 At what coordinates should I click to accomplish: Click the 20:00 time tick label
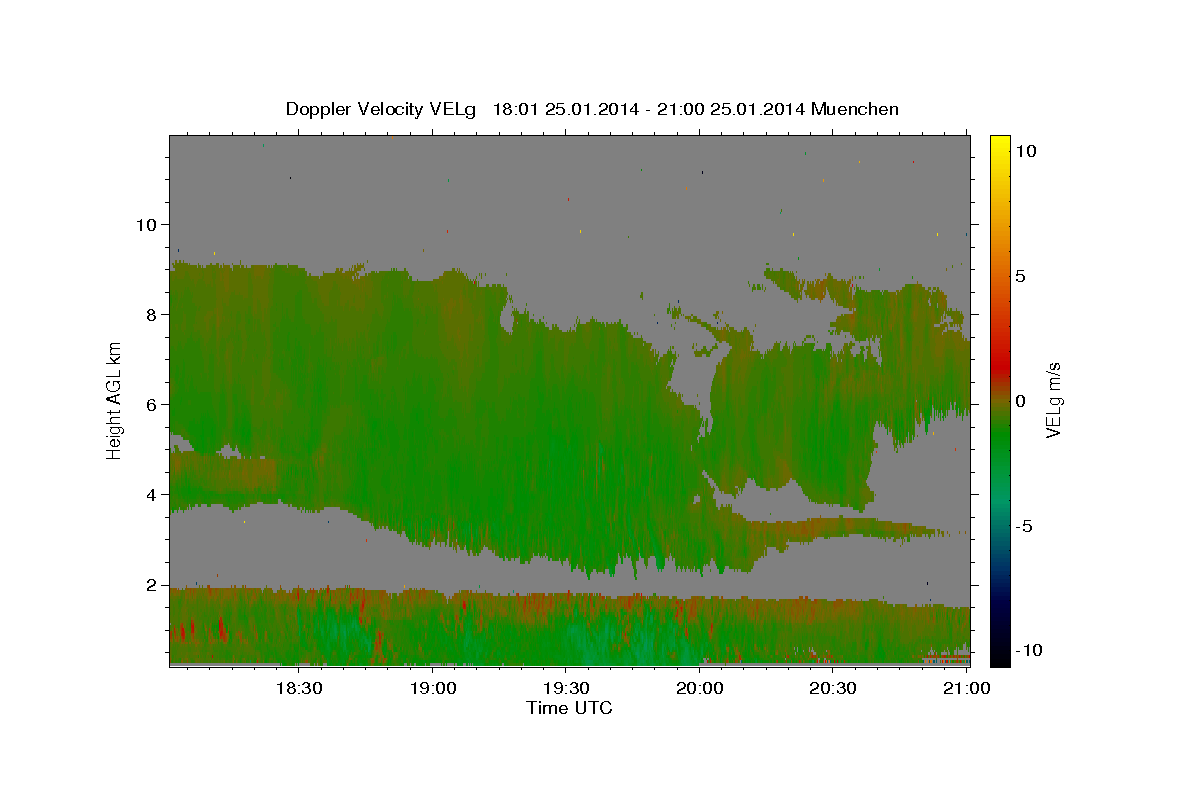[x=699, y=688]
